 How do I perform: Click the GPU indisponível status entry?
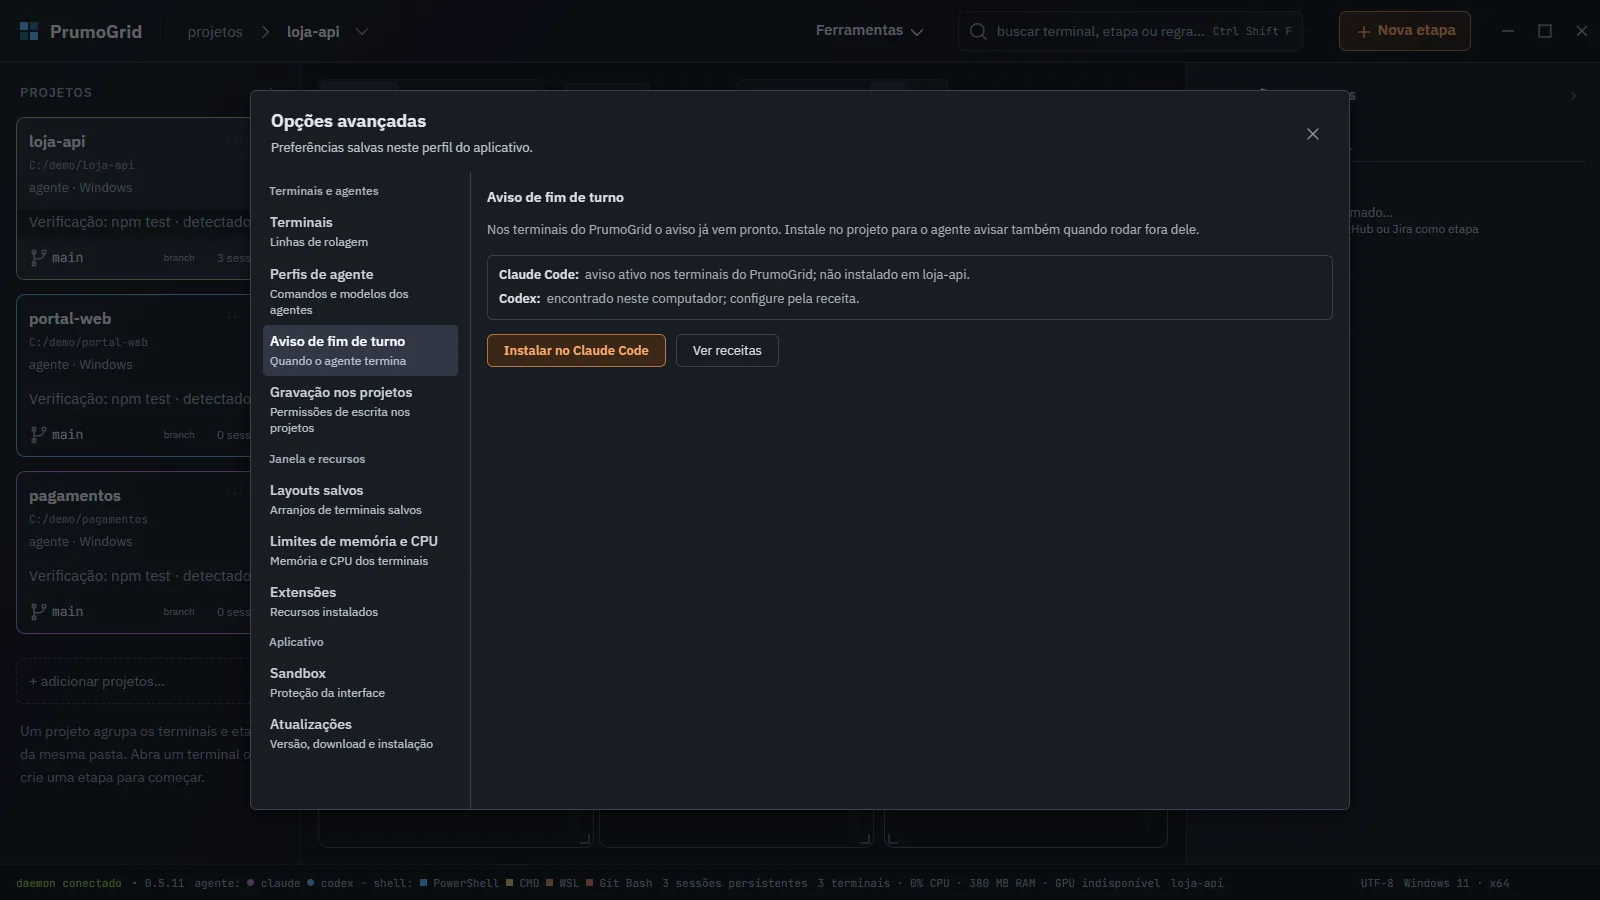coord(1107,883)
